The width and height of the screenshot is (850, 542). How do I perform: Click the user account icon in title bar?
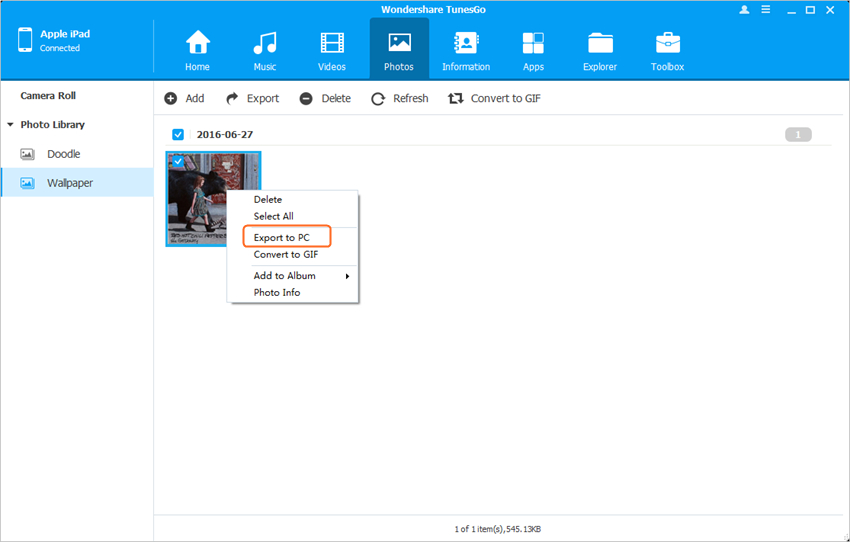coord(744,9)
